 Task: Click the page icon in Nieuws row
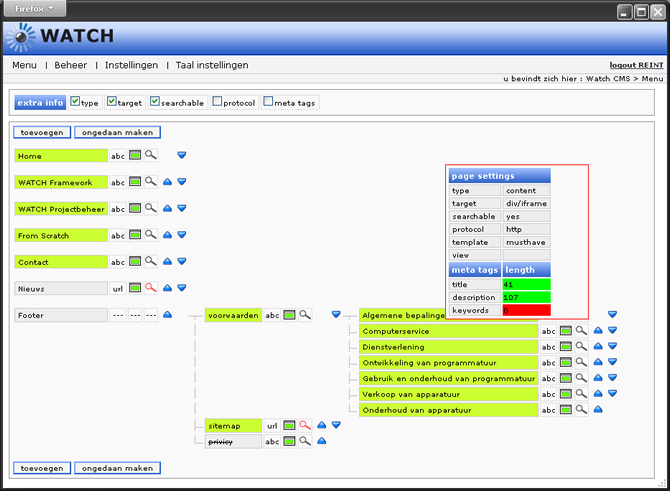click(x=135, y=288)
